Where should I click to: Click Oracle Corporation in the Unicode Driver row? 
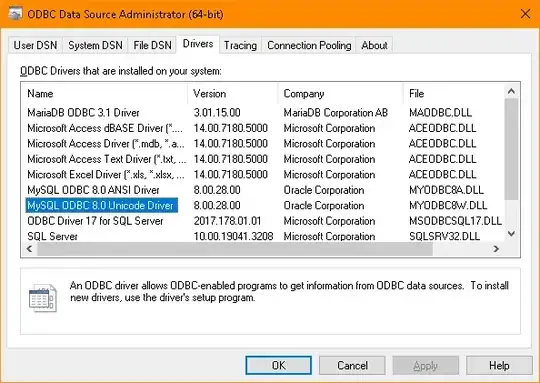click(x=324, y=206)
